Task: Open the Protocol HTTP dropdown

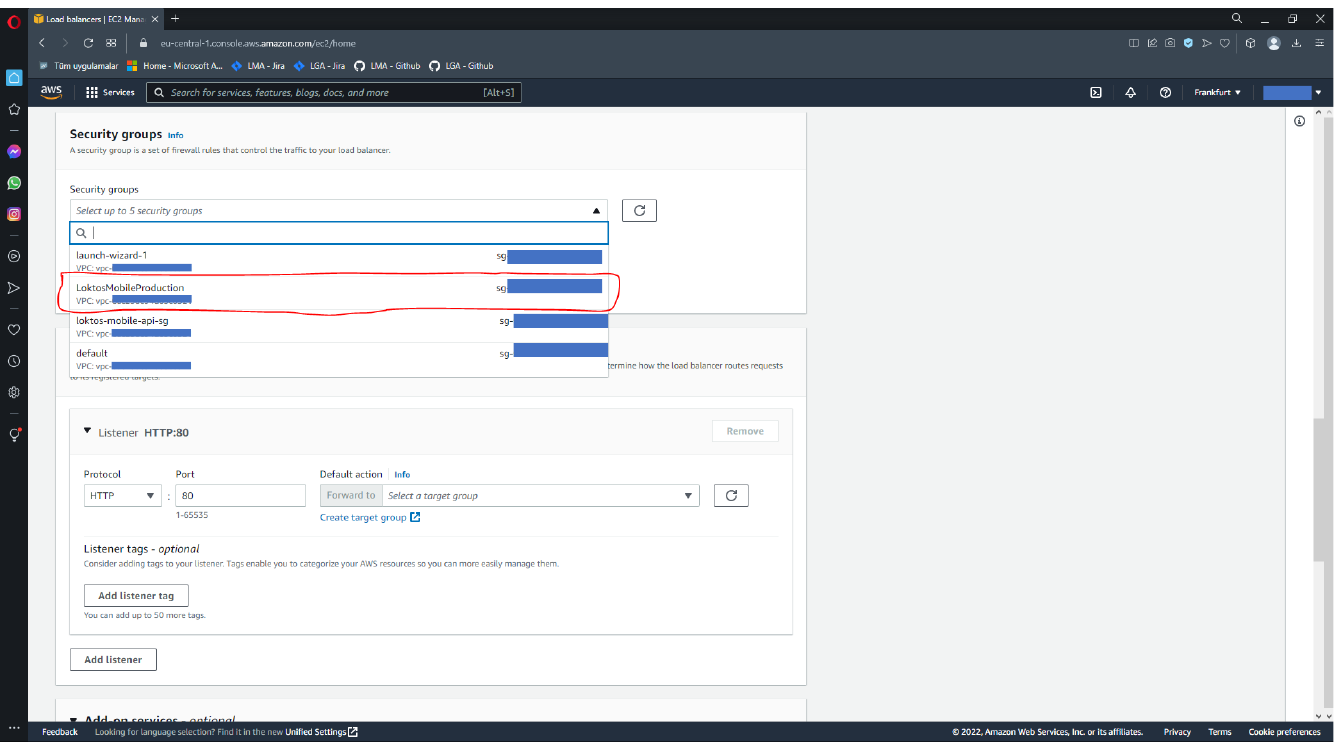Action: click(x=122, y=495)
